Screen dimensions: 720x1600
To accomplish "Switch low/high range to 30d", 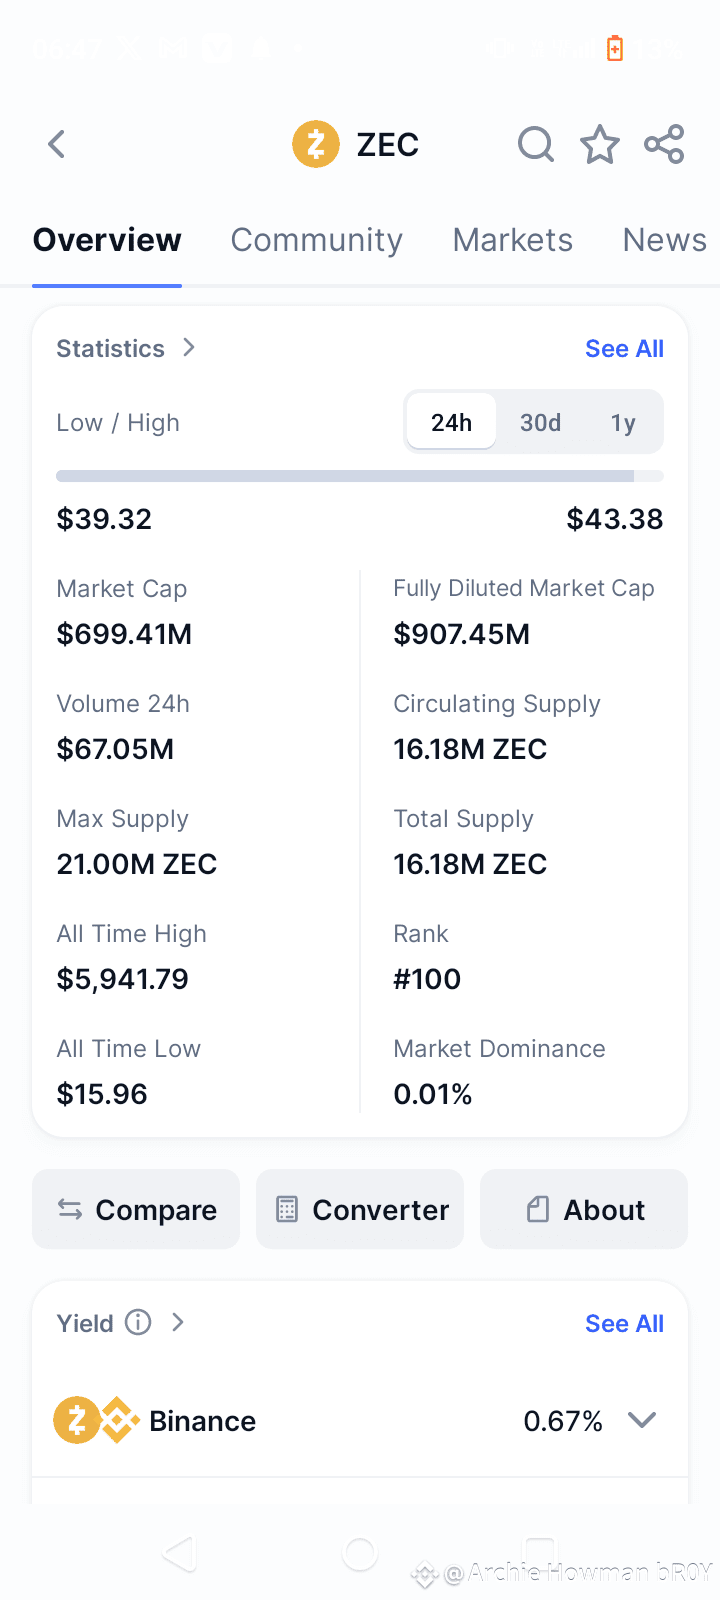I will pyautogui.click(x=540, y=422).
